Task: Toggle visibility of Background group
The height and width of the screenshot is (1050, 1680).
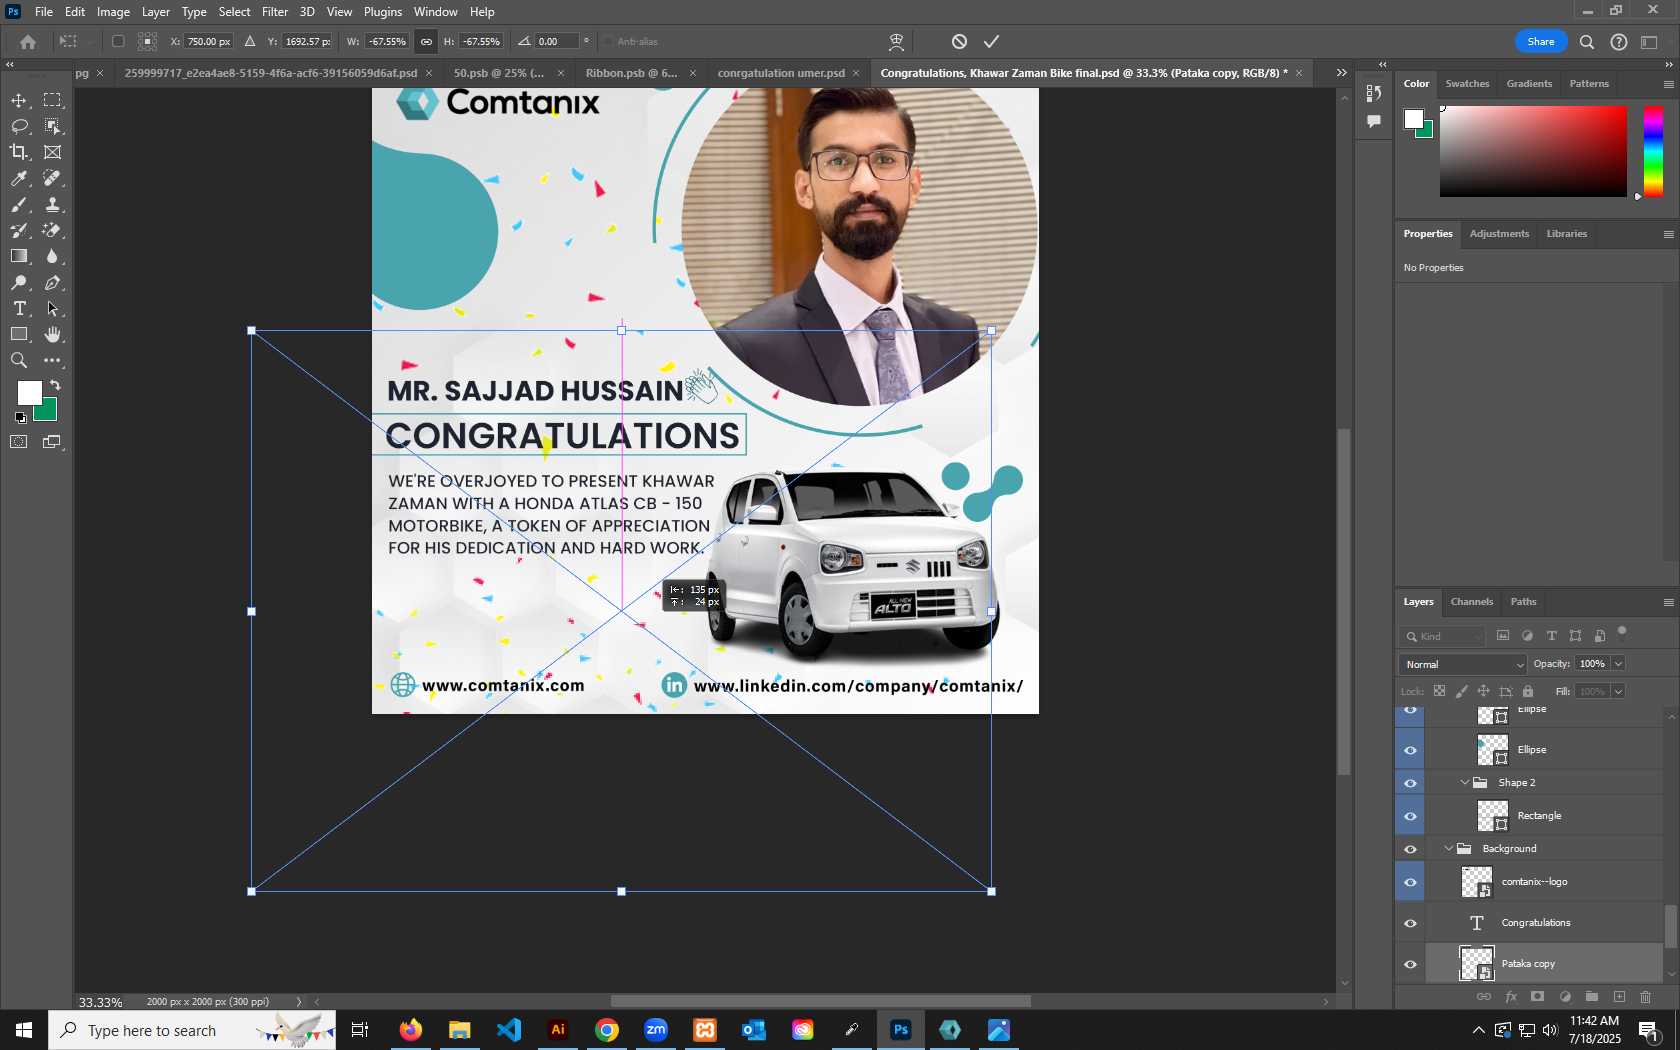Action: pyautogui.click(x=1410, y=849)
